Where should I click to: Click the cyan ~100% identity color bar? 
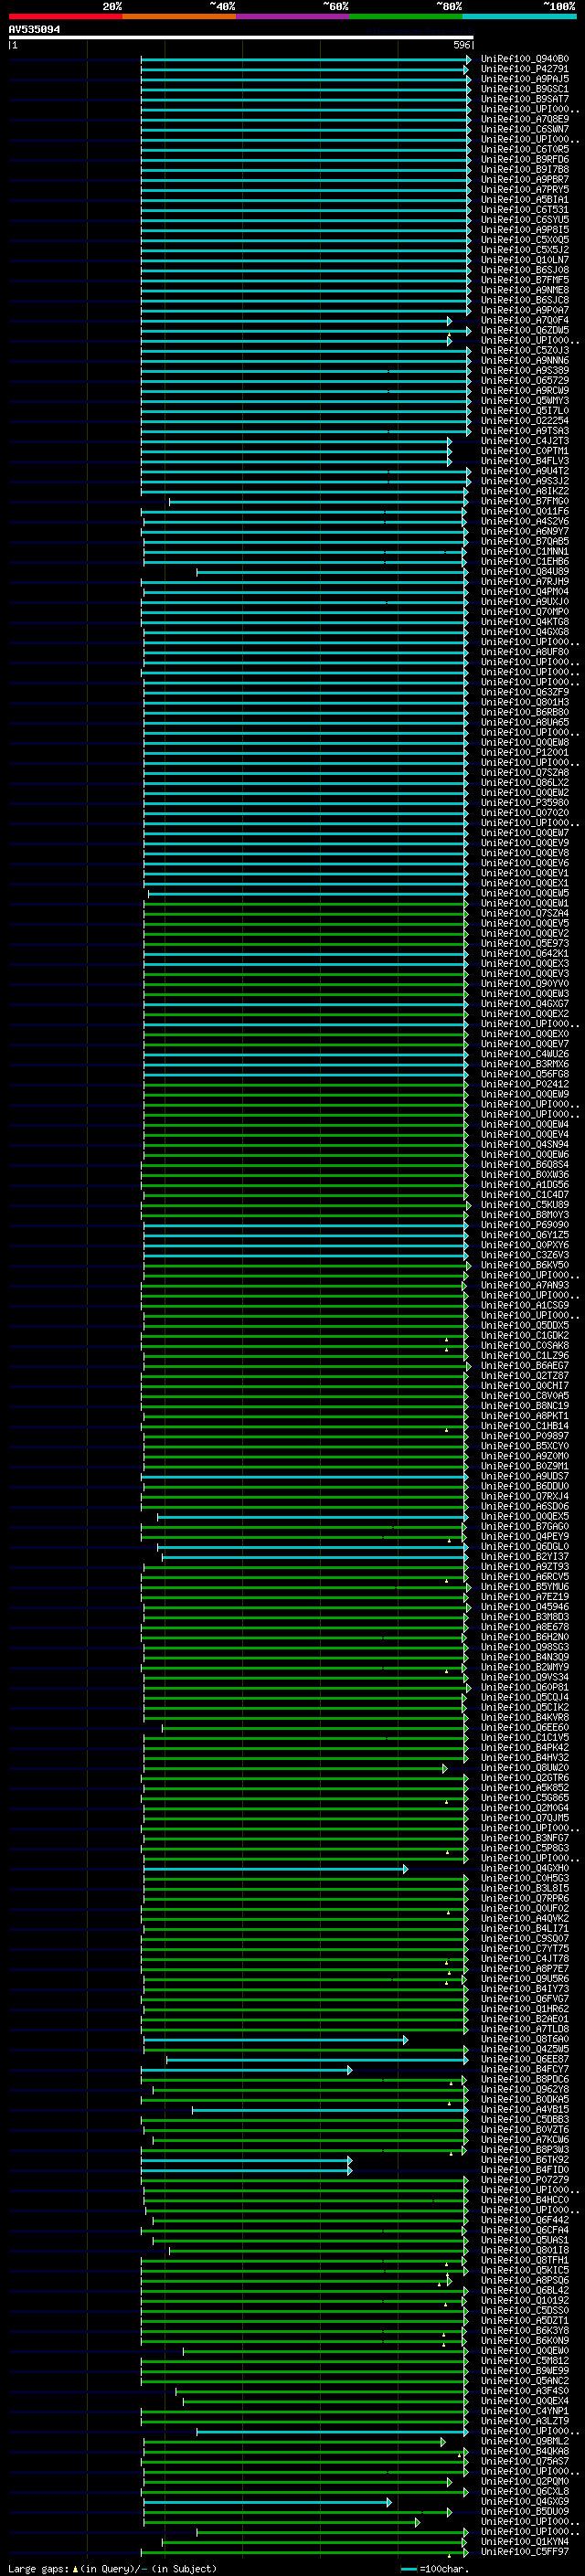click(519, 16)
